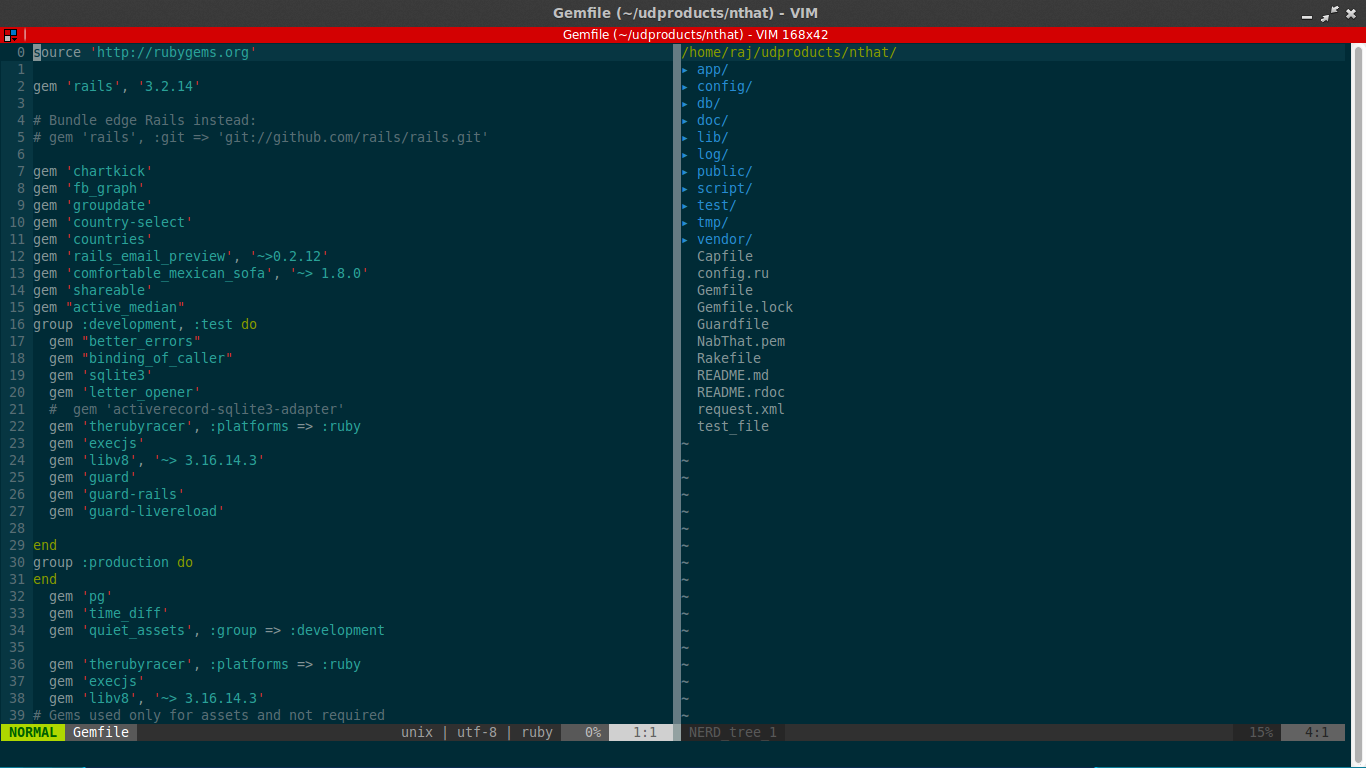Click the gem 'rails_email_preview' line
Screen dimensions: 1366x768
point(181,256)
